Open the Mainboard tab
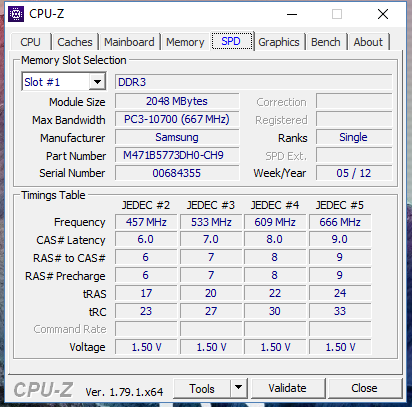Image resolution: width=412 pixels, height=407 pixels. tap(129, 42)
